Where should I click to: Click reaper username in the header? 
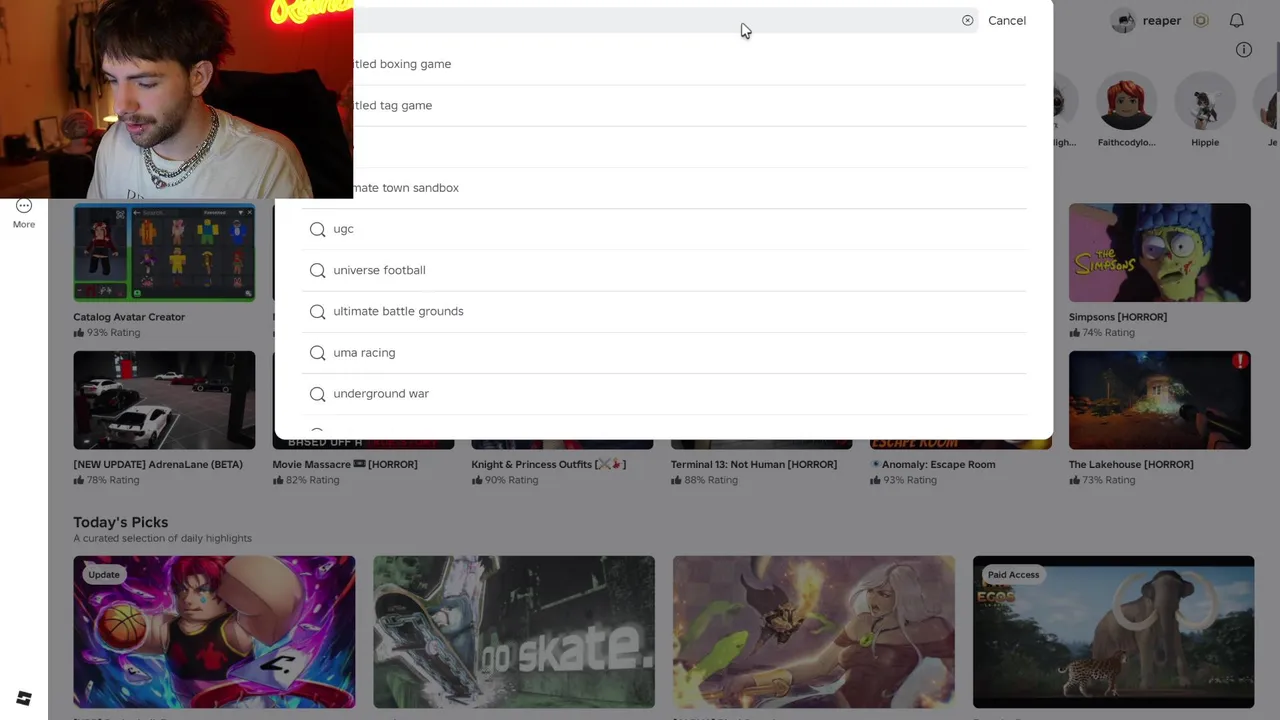[x=1162, y=20]
